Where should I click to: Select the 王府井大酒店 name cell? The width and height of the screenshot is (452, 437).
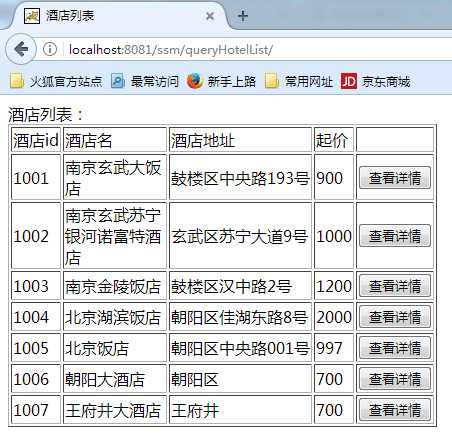[x=115, y=410]
